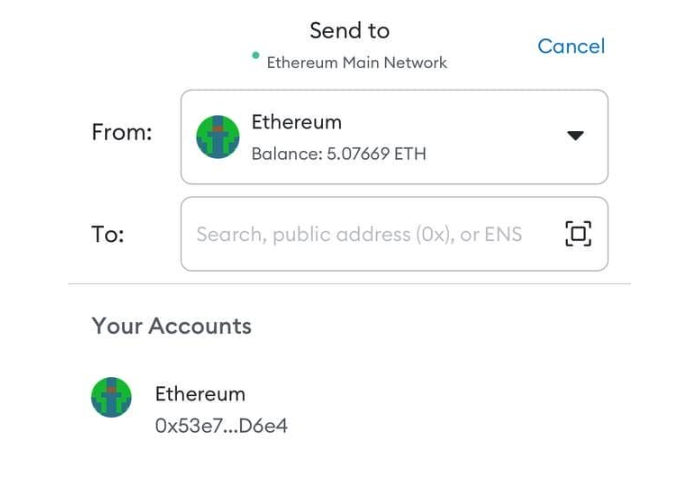The height and width of the screenshot is (491, 689).
Task: Click the Ethereum name in From box
Action: point(296,122)
